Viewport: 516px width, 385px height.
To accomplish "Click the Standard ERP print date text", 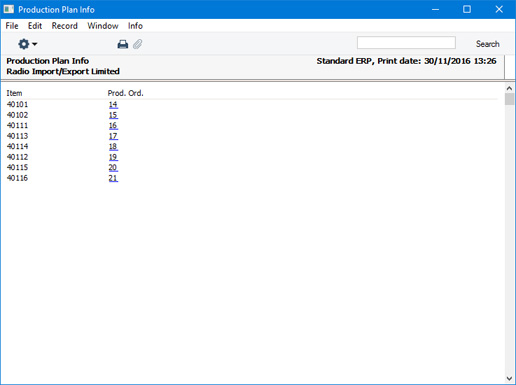I will (406, 61).
